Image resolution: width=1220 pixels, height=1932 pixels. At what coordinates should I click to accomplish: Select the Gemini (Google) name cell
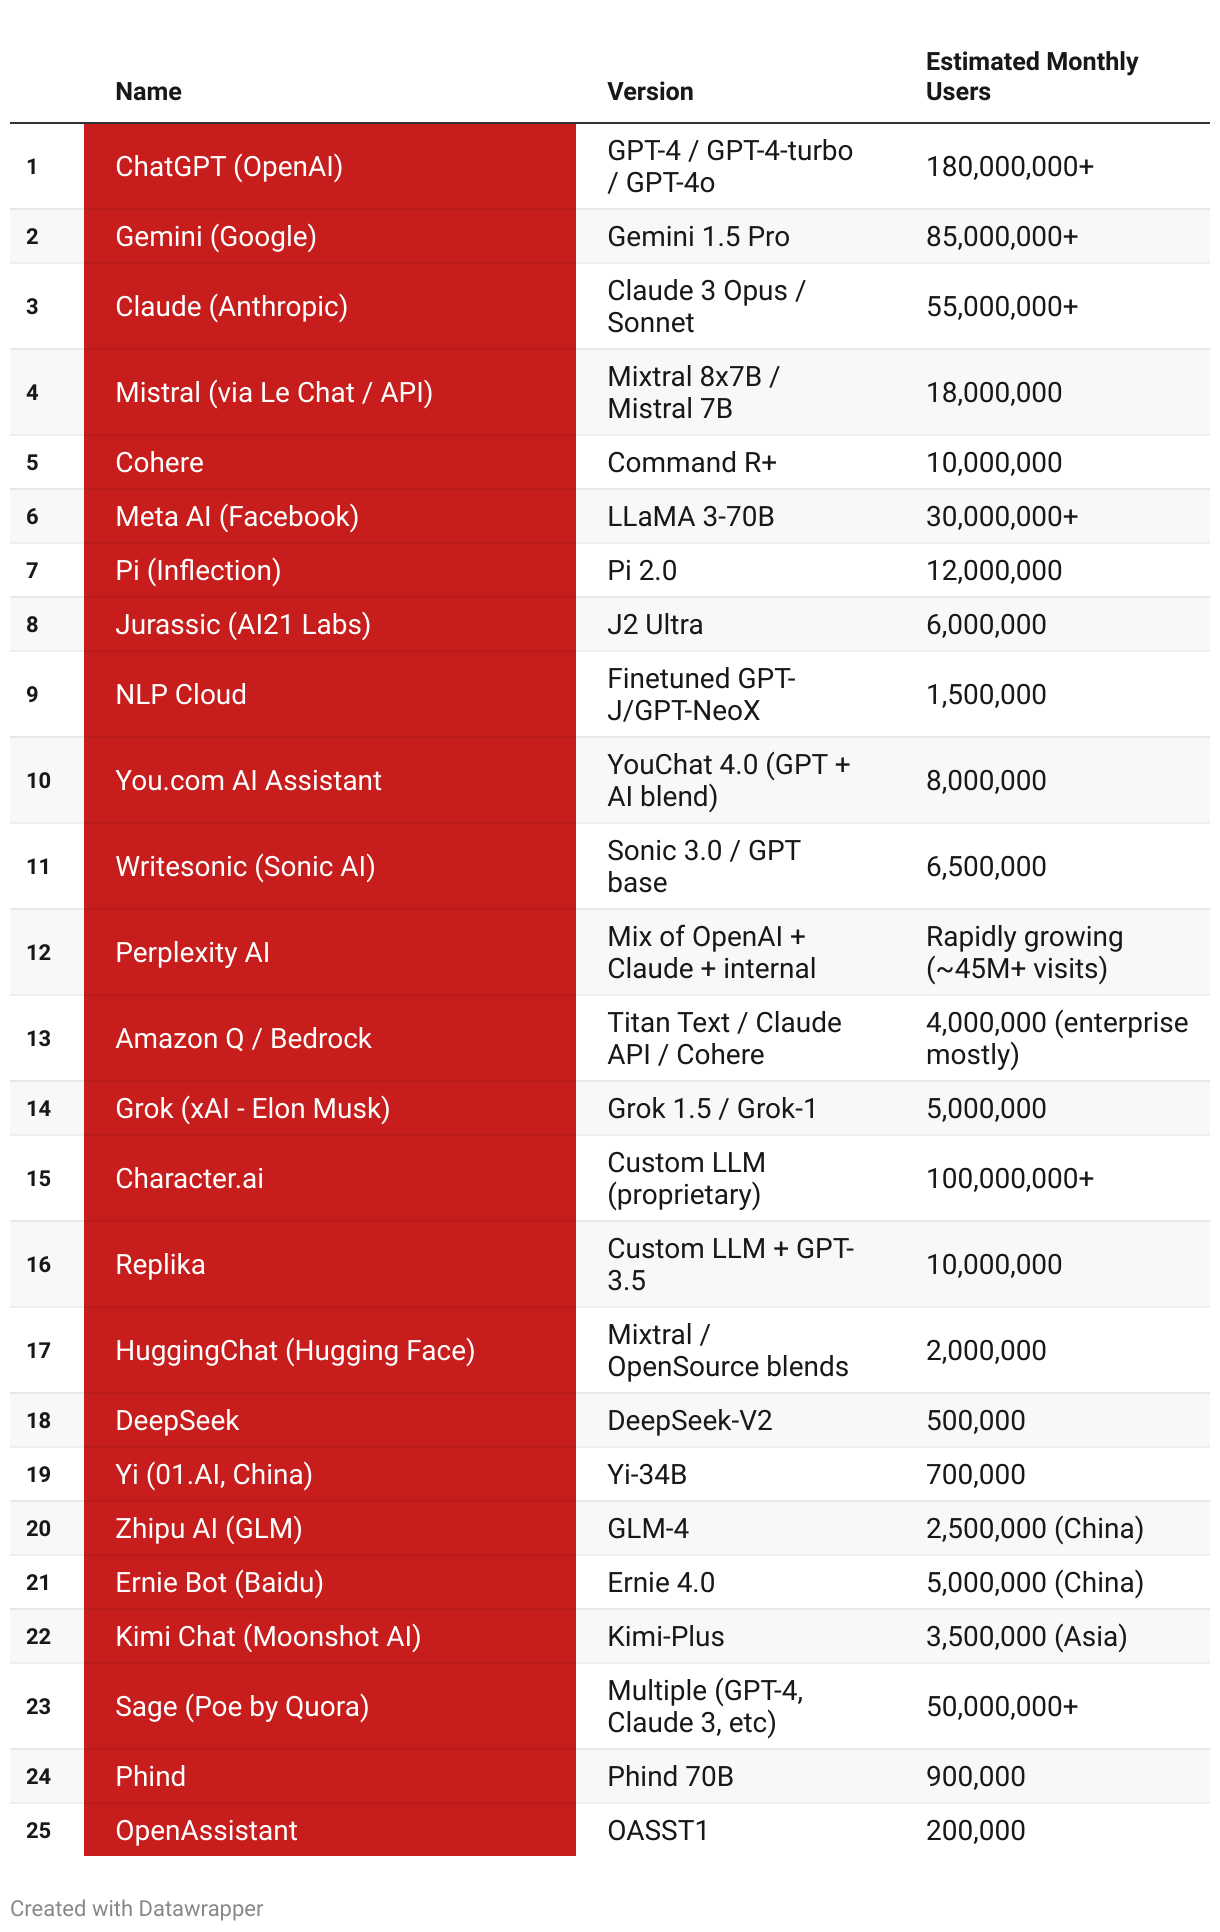(x=216, y=237)
